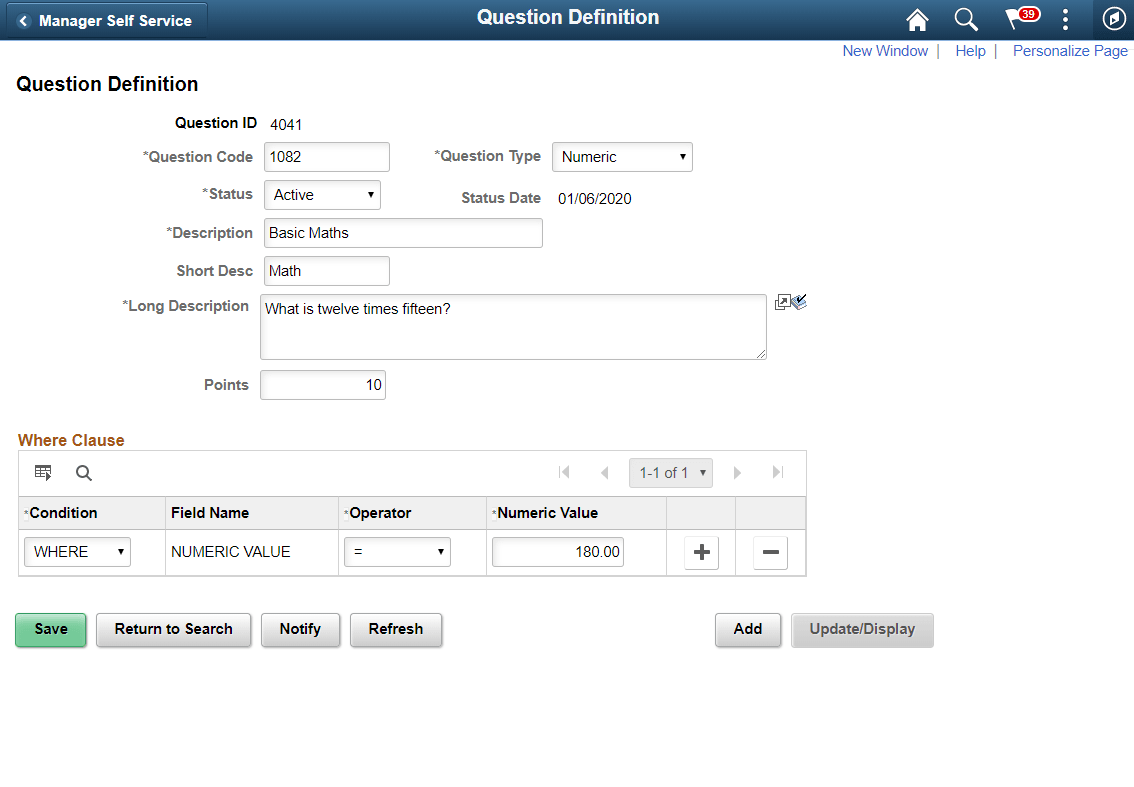Save the question definition

click(50, 630)
